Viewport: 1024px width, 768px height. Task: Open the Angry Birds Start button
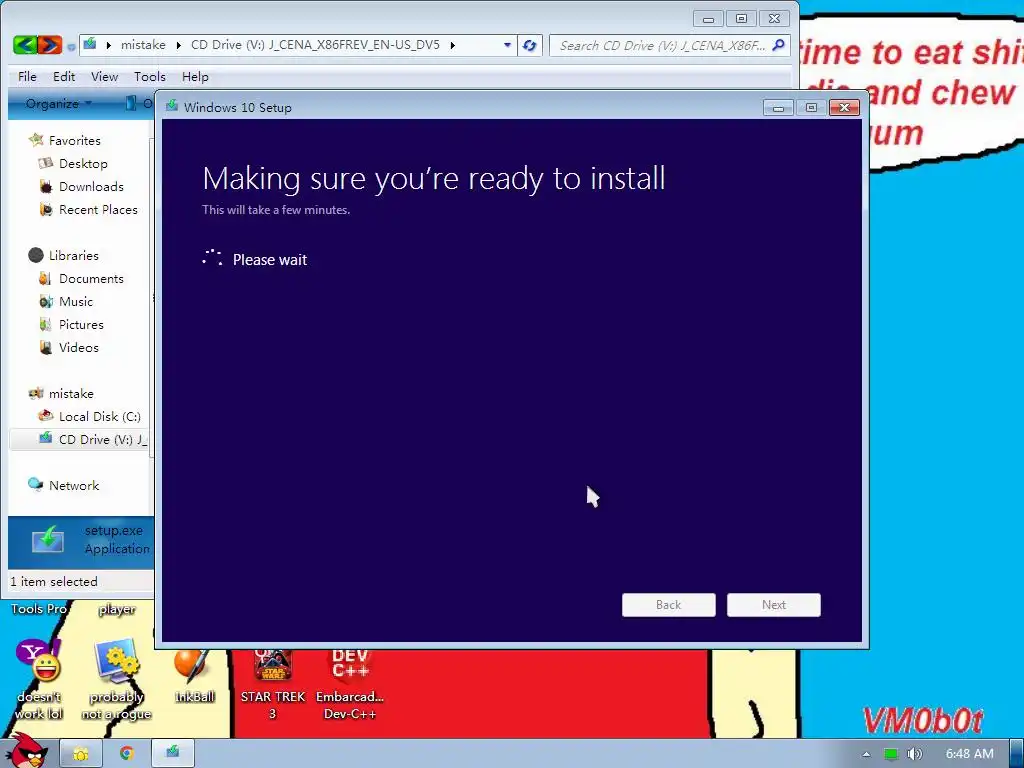pos(28,750)
